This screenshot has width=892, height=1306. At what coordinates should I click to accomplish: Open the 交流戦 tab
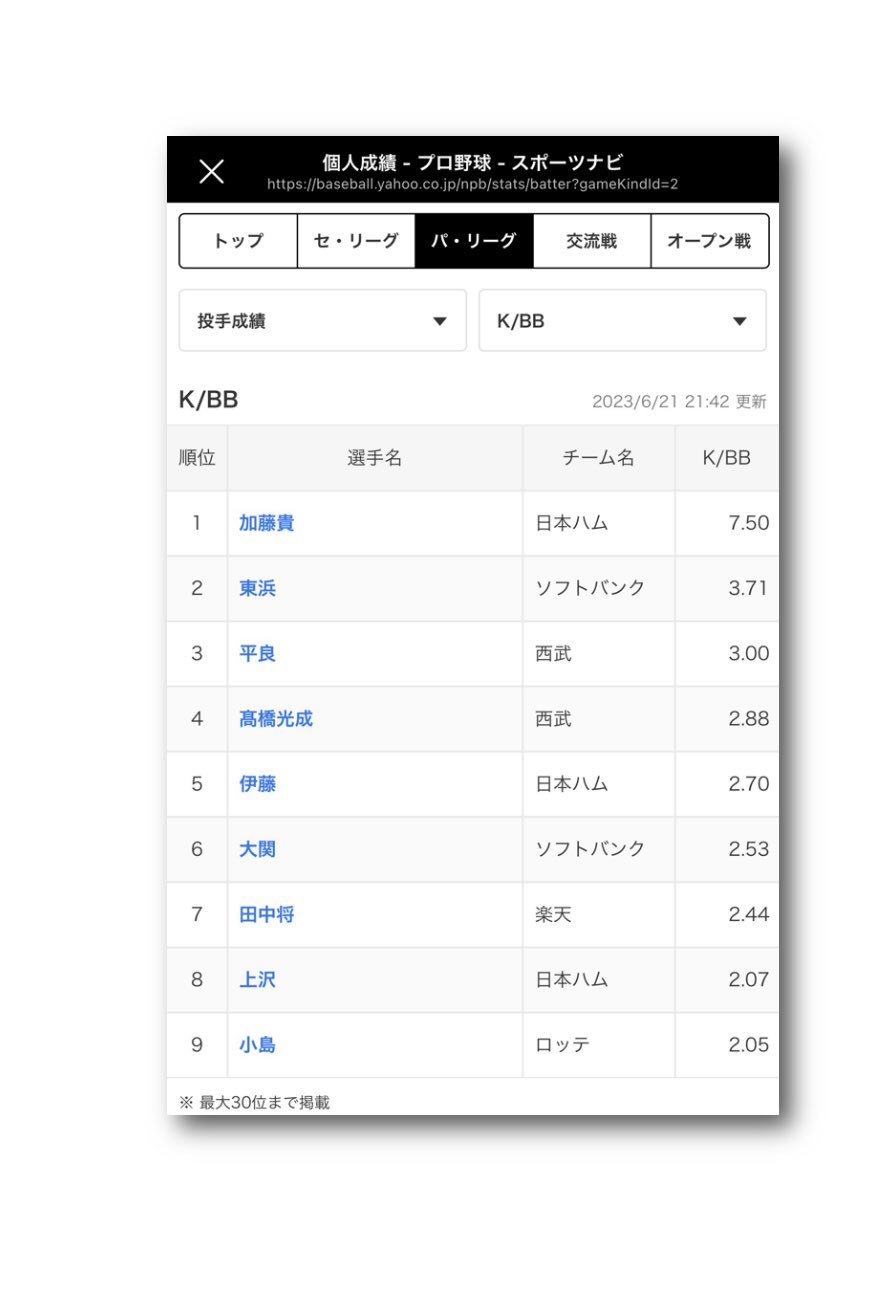pyautogui.click(x=592, y=241)
